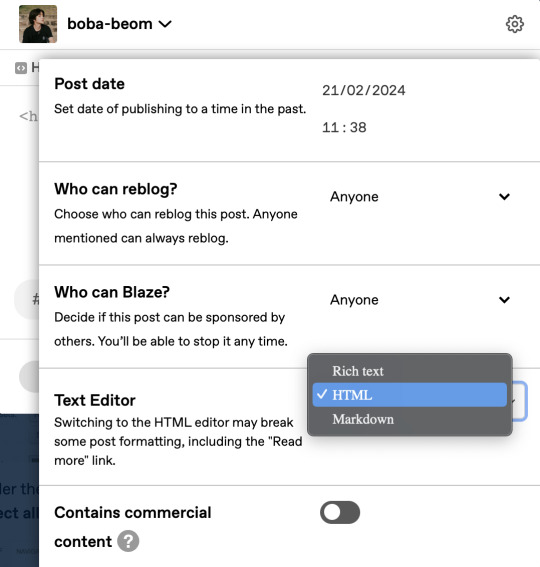Image resolution: width=540 pixels, height=567 pixels.
Task: Expand the boba-beom blog selector chevron
Action: tap(165, 24)
